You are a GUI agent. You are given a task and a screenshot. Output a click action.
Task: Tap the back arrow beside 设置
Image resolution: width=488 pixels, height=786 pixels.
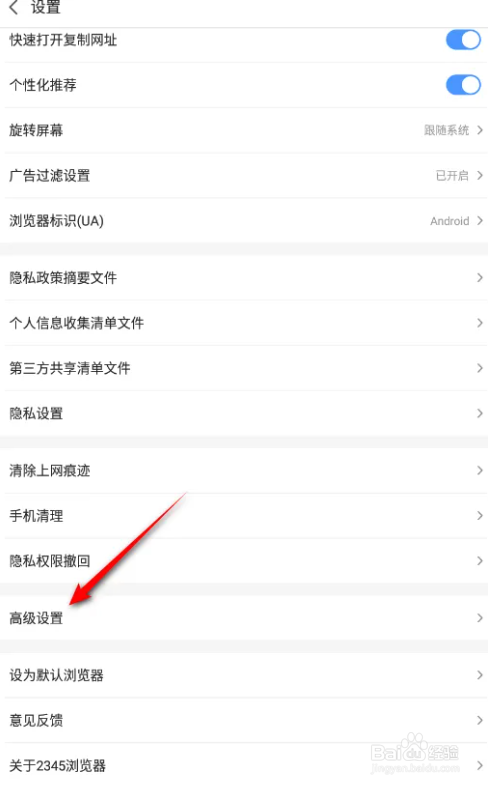point(14,7)
